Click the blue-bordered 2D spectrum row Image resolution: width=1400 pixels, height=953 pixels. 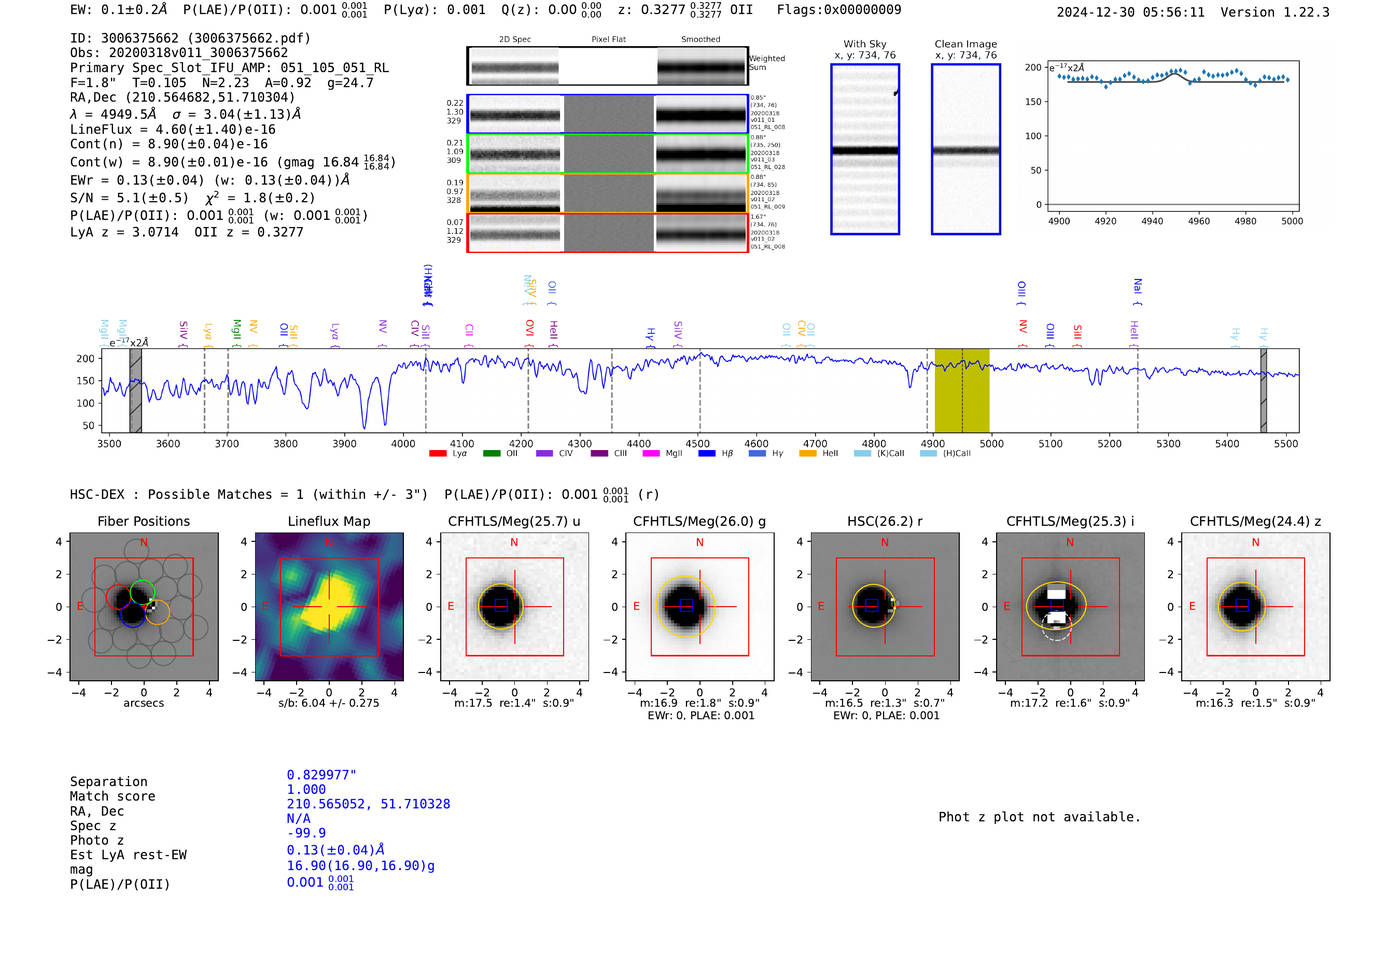point(608,115)
